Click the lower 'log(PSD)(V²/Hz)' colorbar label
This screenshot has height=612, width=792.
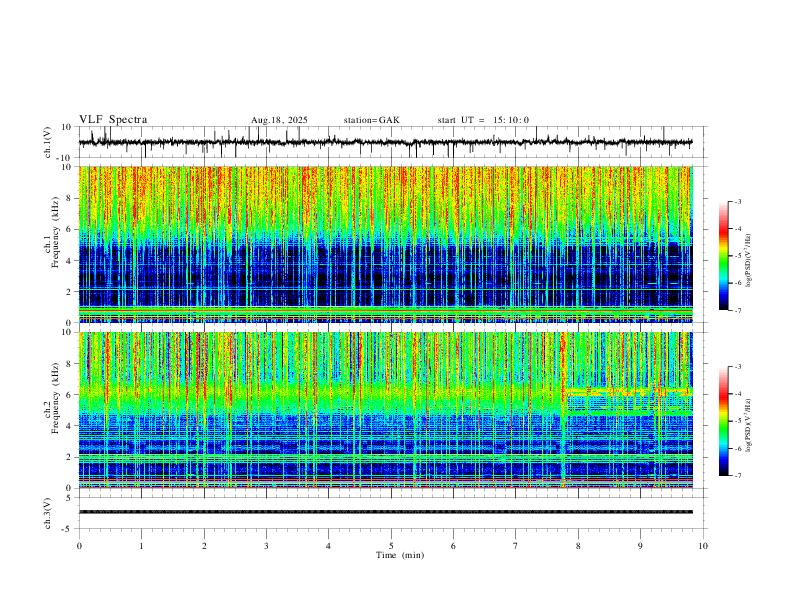[x=748, y=425]
